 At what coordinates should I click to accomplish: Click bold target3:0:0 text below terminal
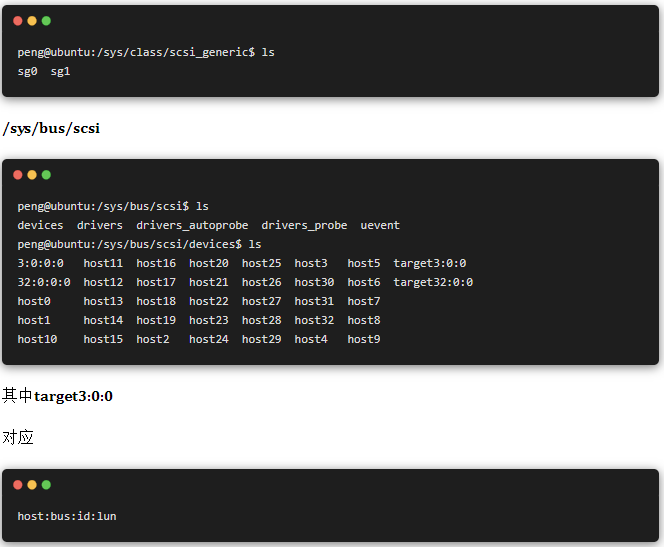point(73,396)
